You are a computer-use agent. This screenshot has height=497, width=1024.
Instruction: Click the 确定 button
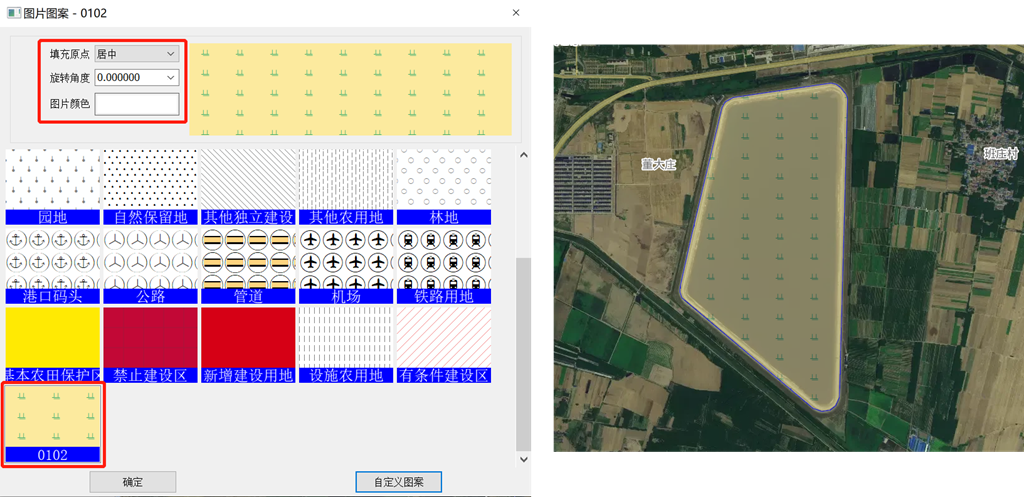[132, 482]
